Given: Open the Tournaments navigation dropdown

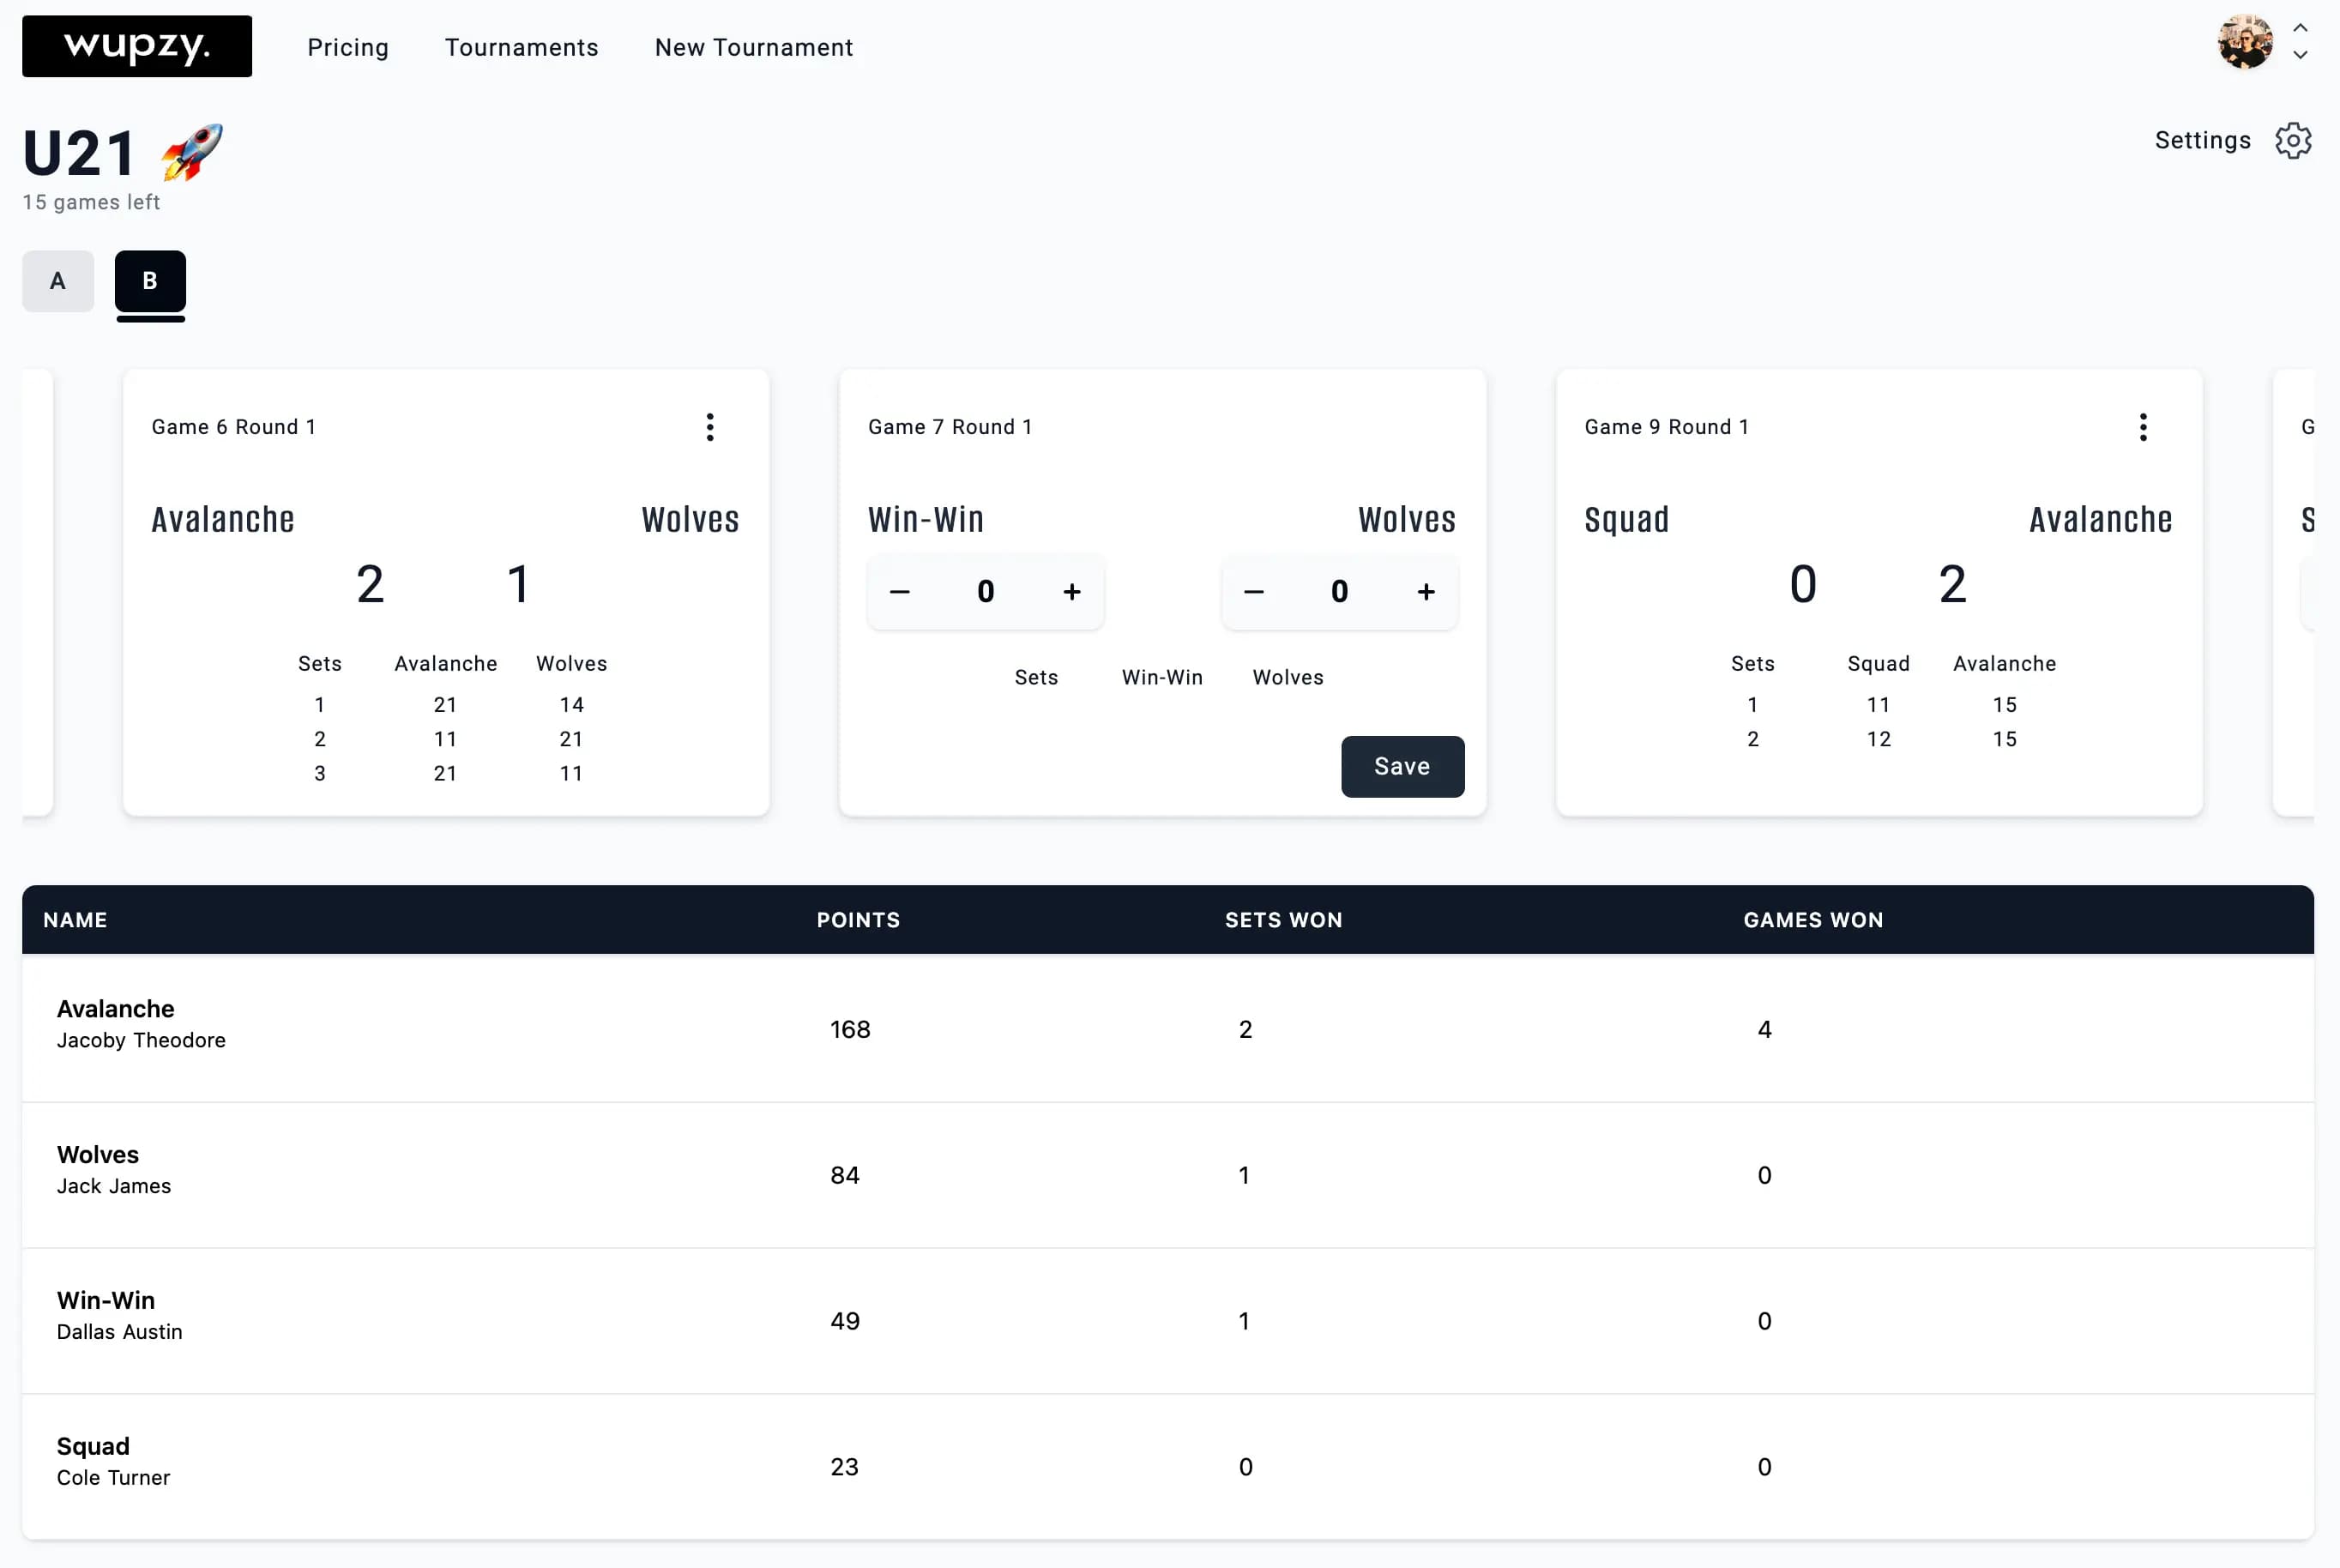Looking at the screenshot, I should point(520,47).
